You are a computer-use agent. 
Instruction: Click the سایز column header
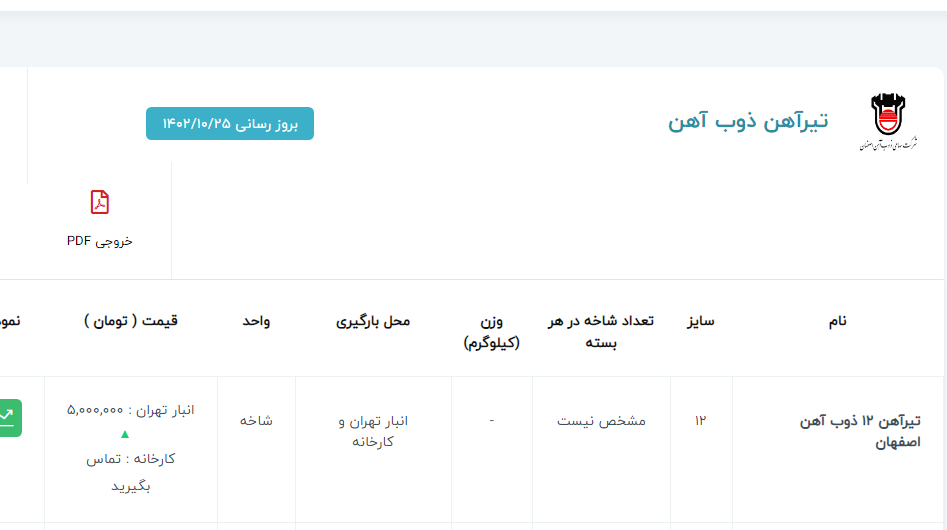click(x=700, y=321)
